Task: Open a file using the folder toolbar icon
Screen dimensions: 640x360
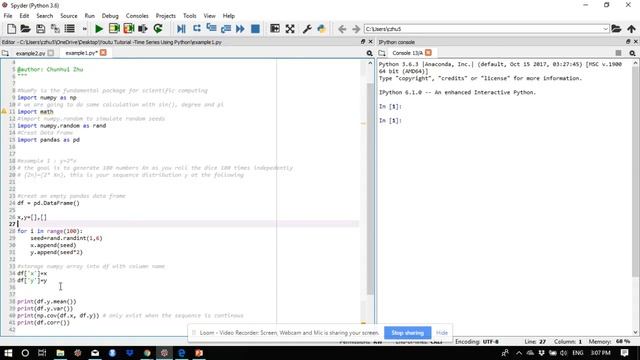Action: [x=25, y=29]
